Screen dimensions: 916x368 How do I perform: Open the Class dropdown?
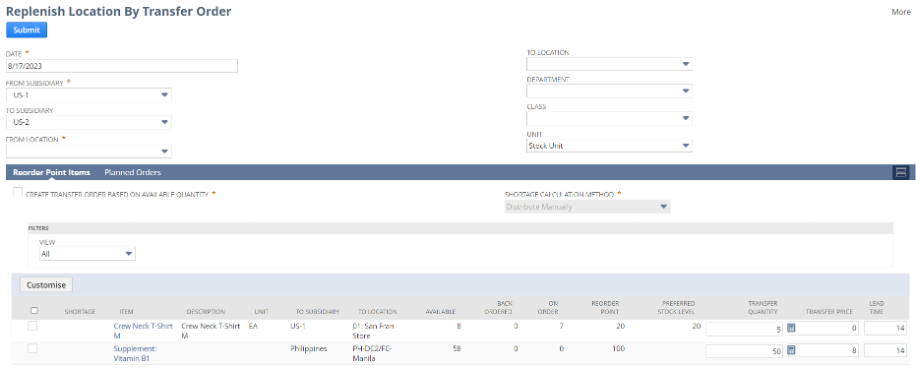[x=609, y=119]
